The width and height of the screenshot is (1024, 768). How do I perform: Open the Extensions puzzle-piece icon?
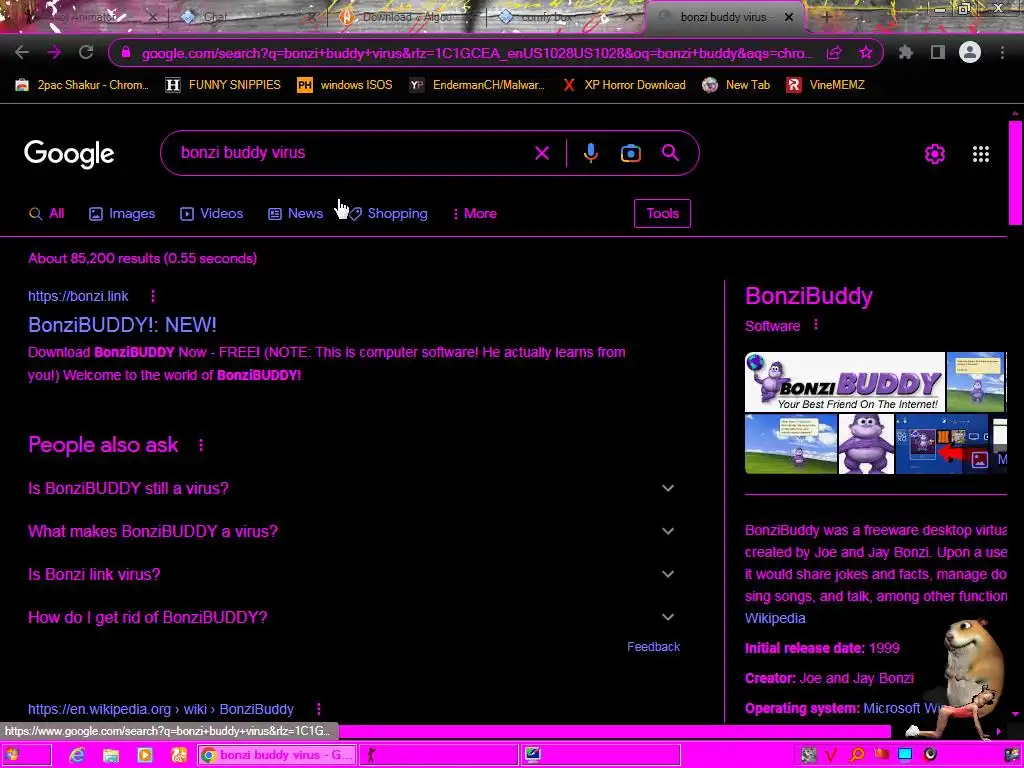coord(906,52)
